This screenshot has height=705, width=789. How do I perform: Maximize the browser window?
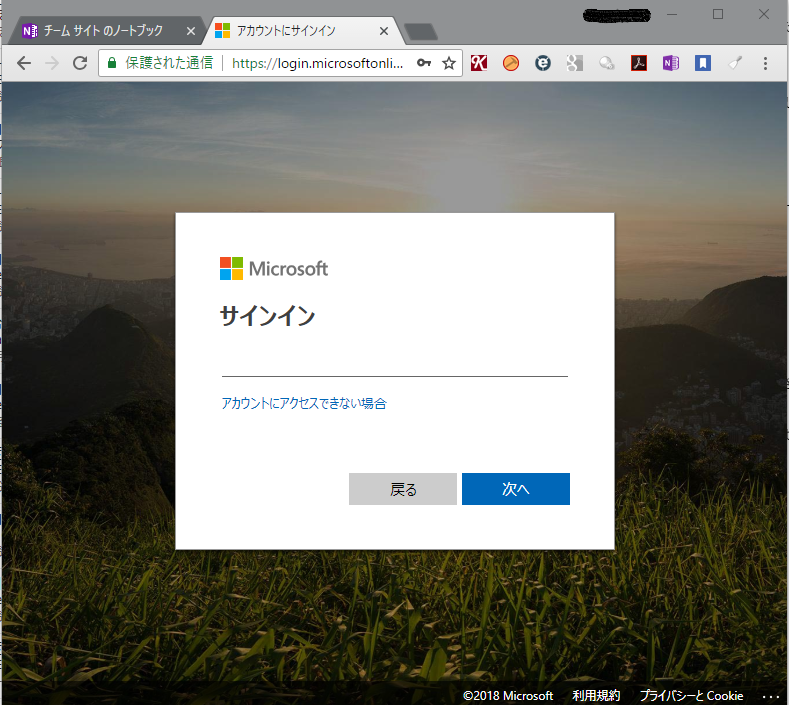(x=718, y=15)
